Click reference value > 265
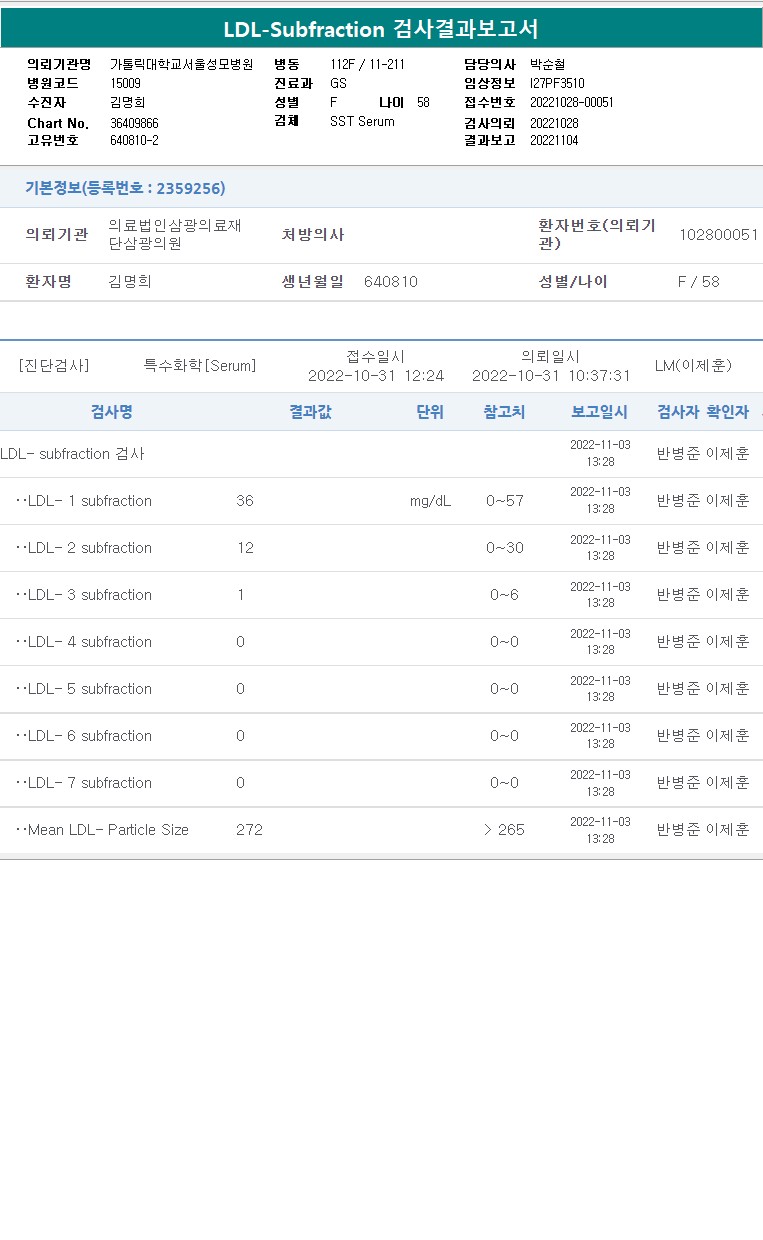Image resolution: width=763 pixels, height=1240 pixels. pos(504,830)
